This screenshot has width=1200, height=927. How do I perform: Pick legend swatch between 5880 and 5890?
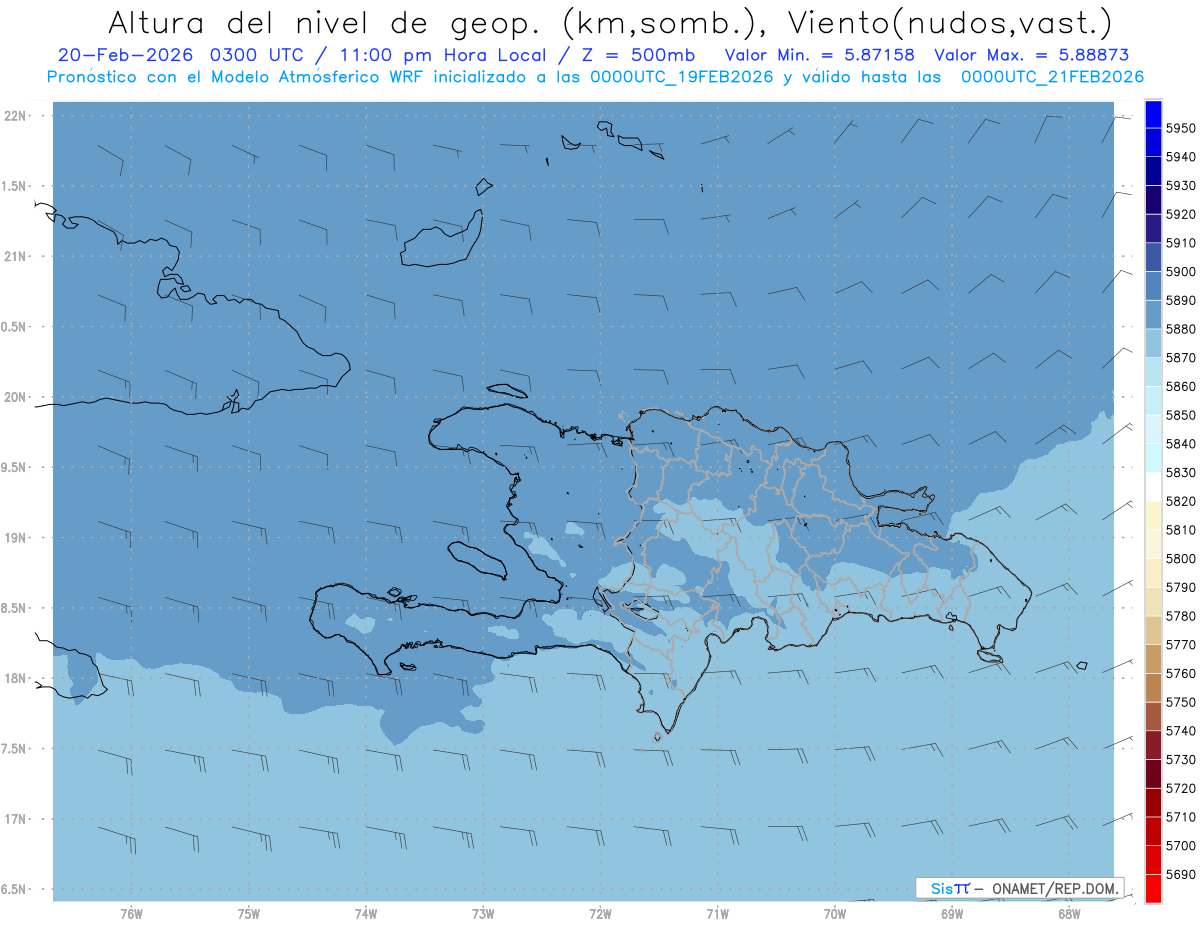tap(1153, 315)
